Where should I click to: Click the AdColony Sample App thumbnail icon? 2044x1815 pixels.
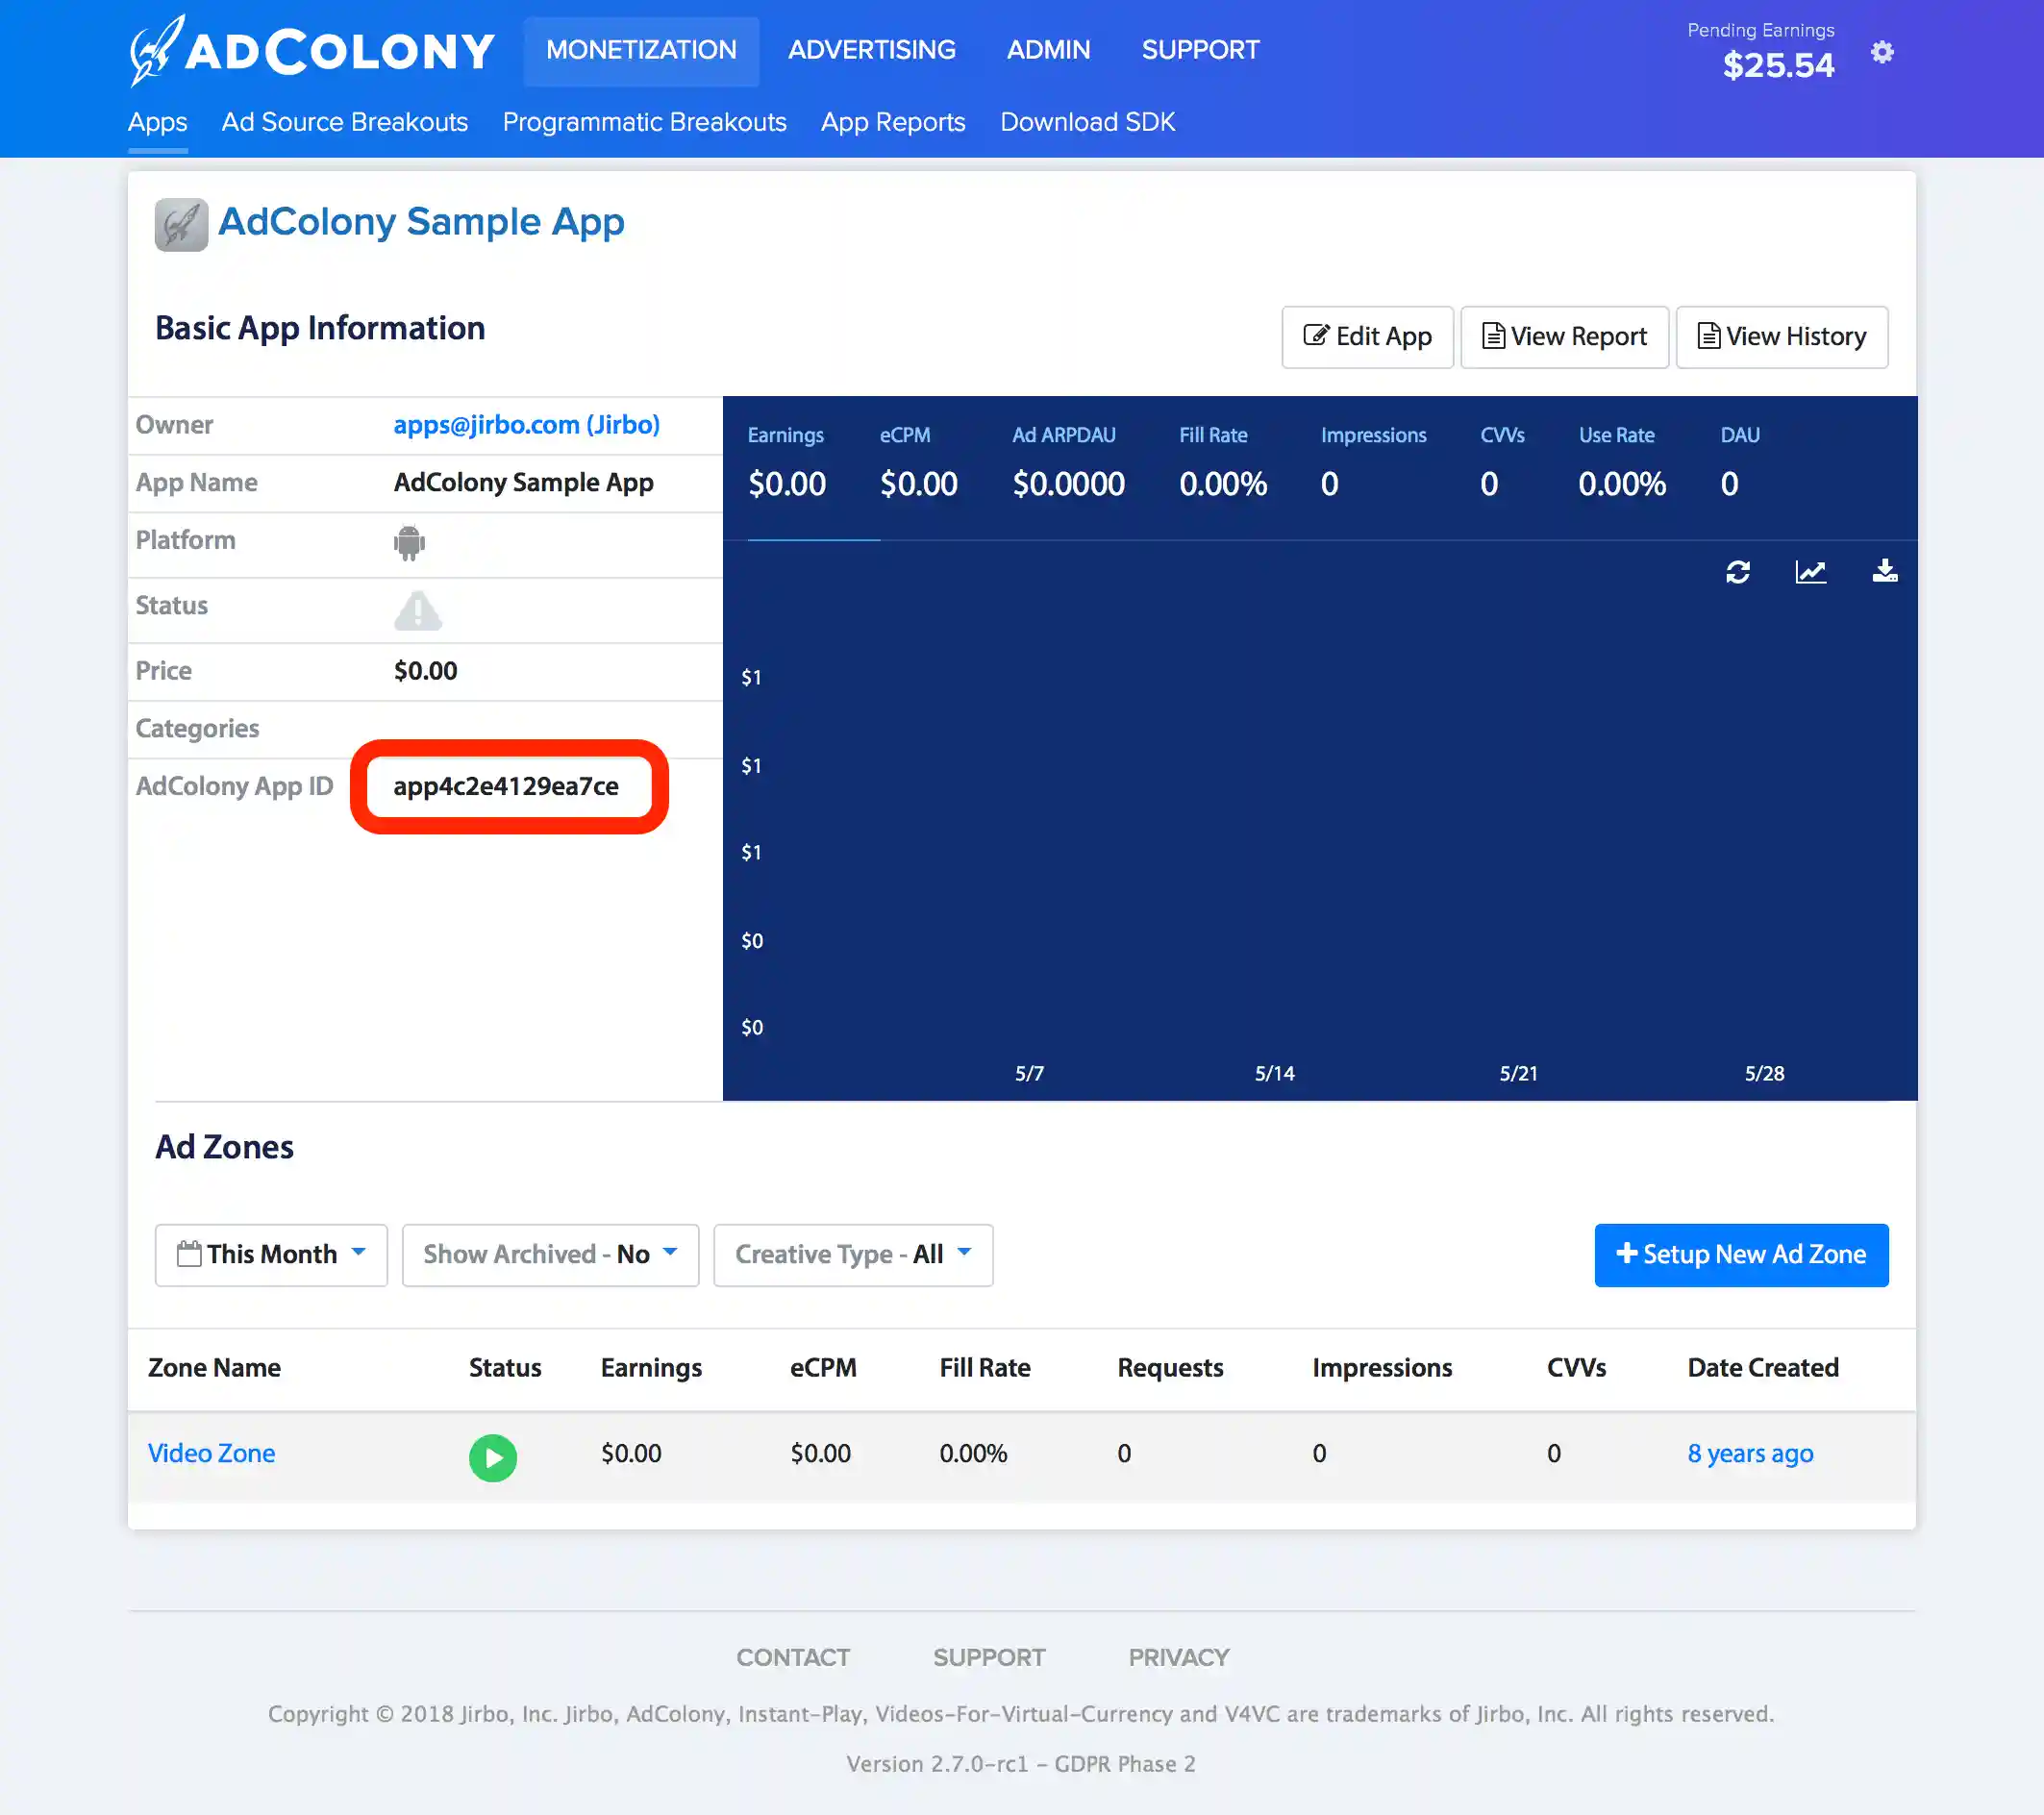pos(181,224)
